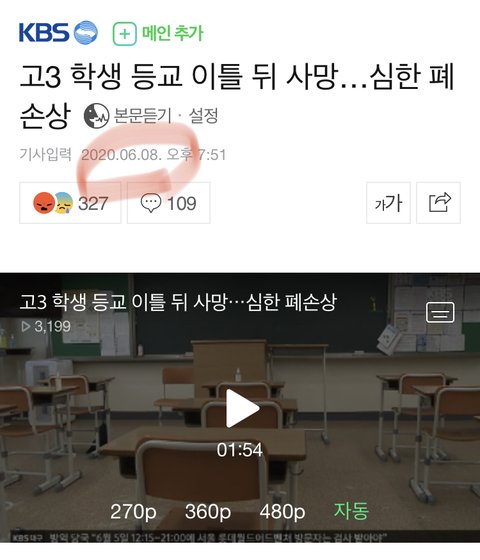Image resolution: width=480 pixels, height=560 pixels.
Task: Select 자동 automatic video quality
Action: (351, 511)
